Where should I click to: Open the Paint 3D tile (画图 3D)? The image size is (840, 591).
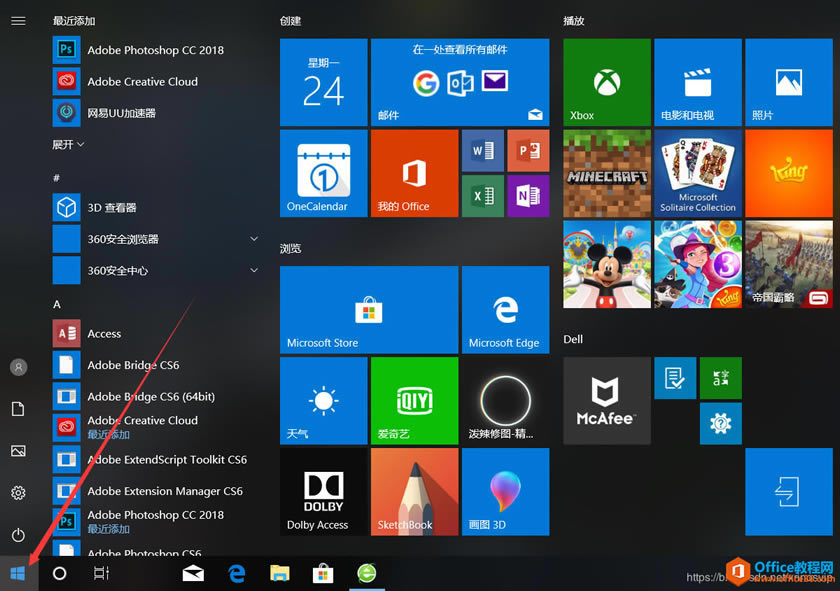click(x=506, y=492)
